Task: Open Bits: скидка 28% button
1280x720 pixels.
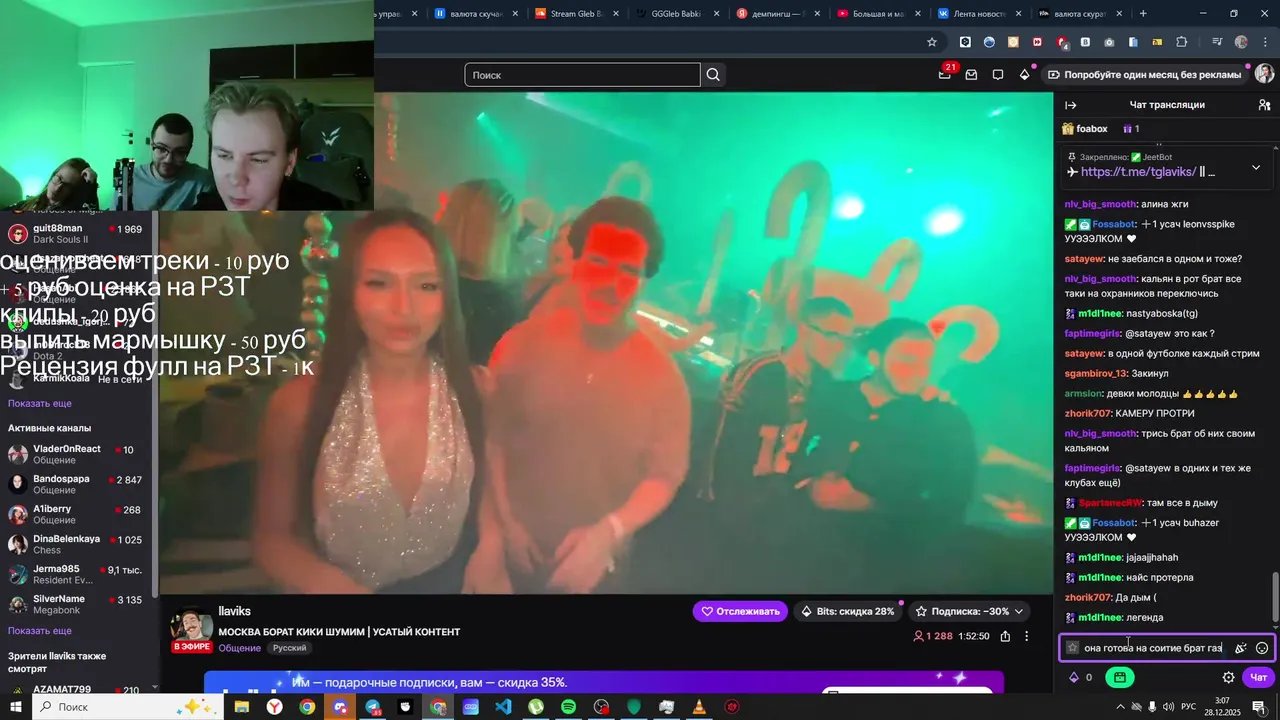Action: tap(848, 611)
